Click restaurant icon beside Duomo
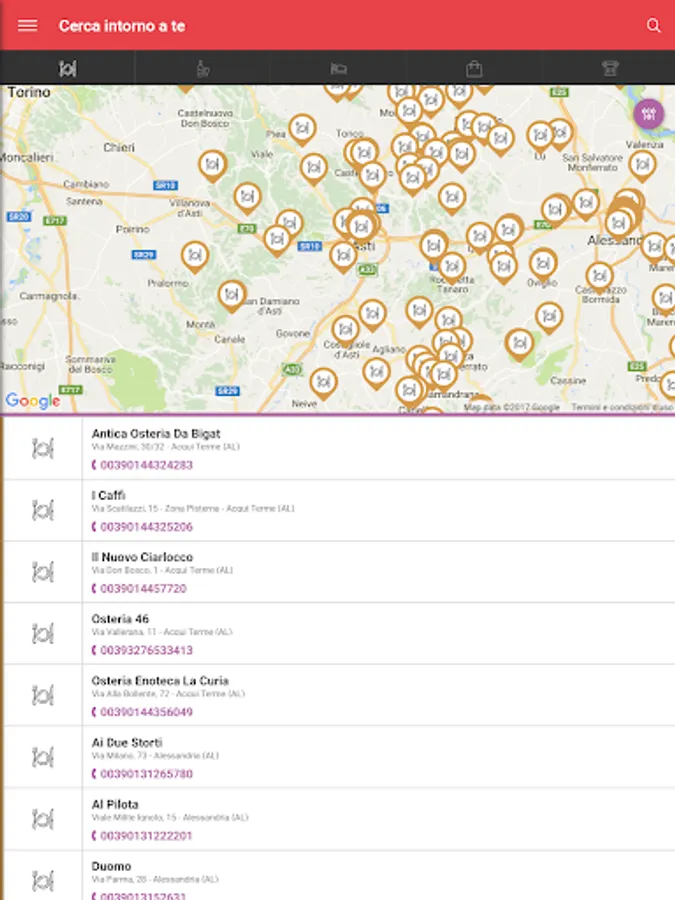The width and height of the screenshot is (675, 900). point(42,880)
